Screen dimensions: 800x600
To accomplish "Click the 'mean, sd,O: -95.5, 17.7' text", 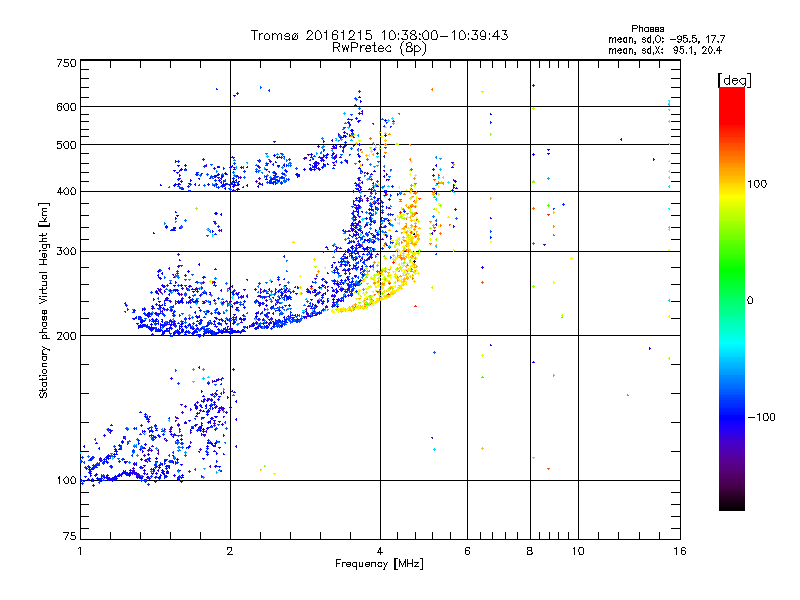I will click(x=666, y=39).
